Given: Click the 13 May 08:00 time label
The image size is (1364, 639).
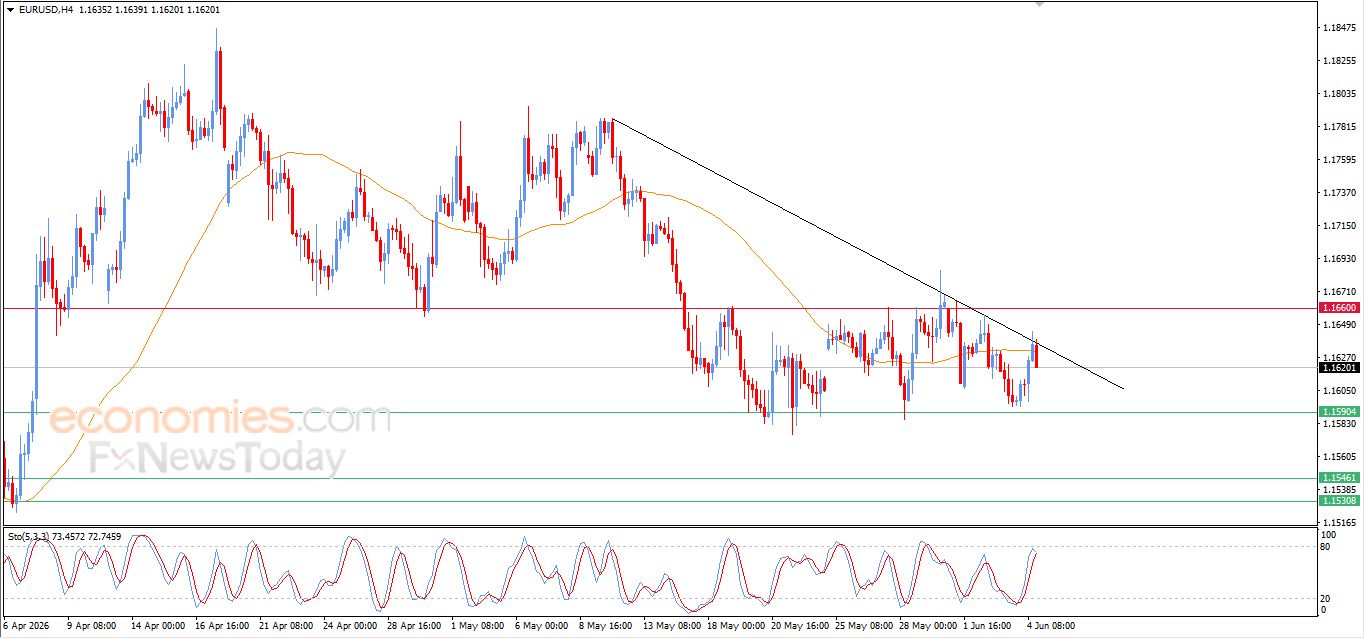Looking at the screenshot, I should (x=673, y=626).
